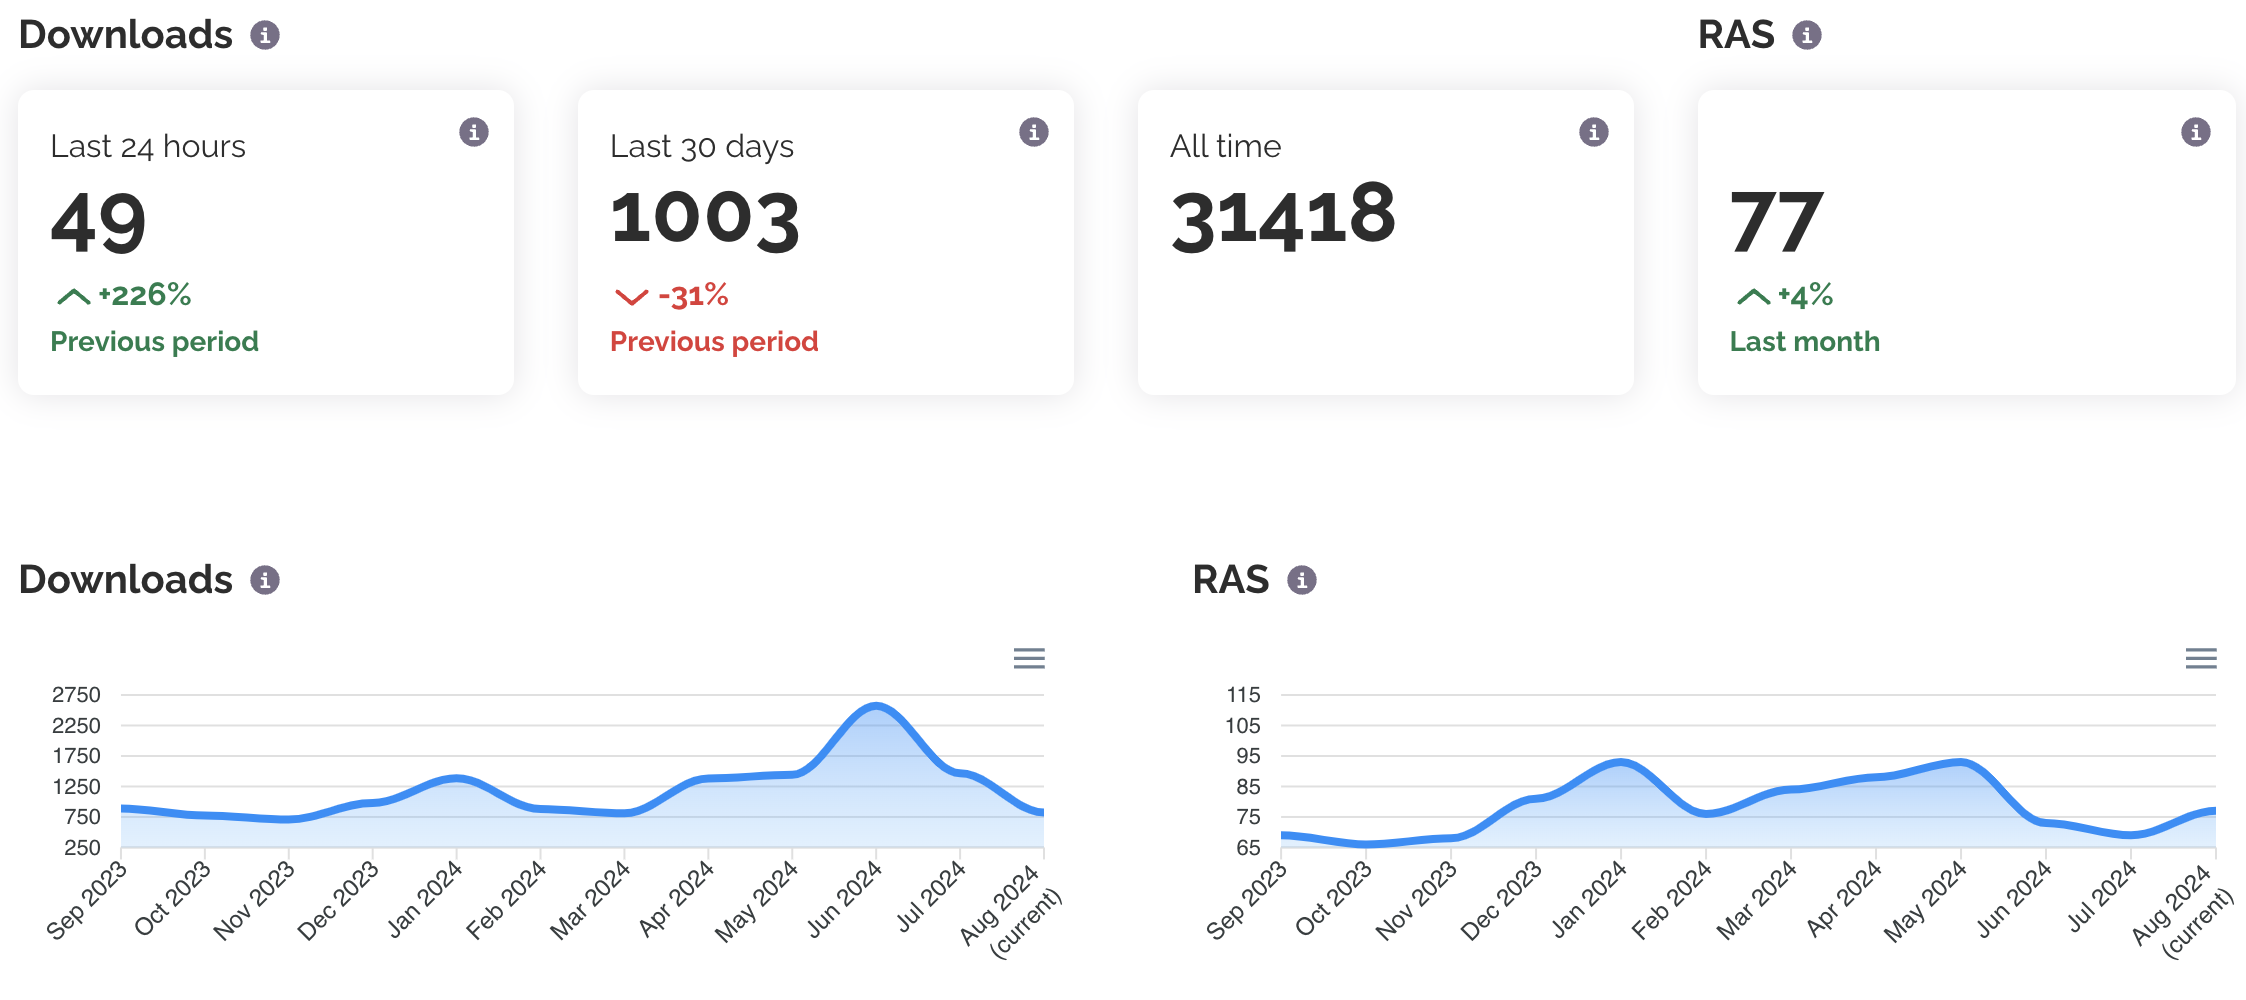Click the Last 30 days label
Image resolution: width=2246 pixels, height=1000 pixels.
[702, 147]
